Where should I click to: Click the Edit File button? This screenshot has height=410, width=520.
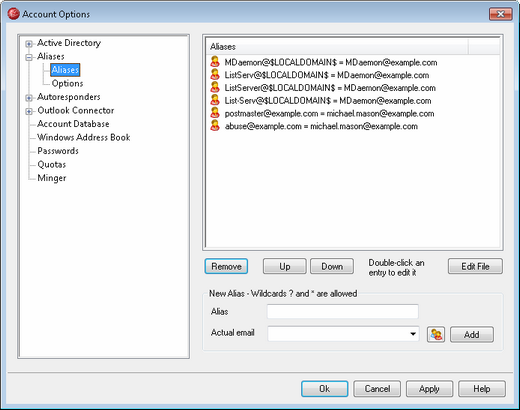tap(475, 266)
